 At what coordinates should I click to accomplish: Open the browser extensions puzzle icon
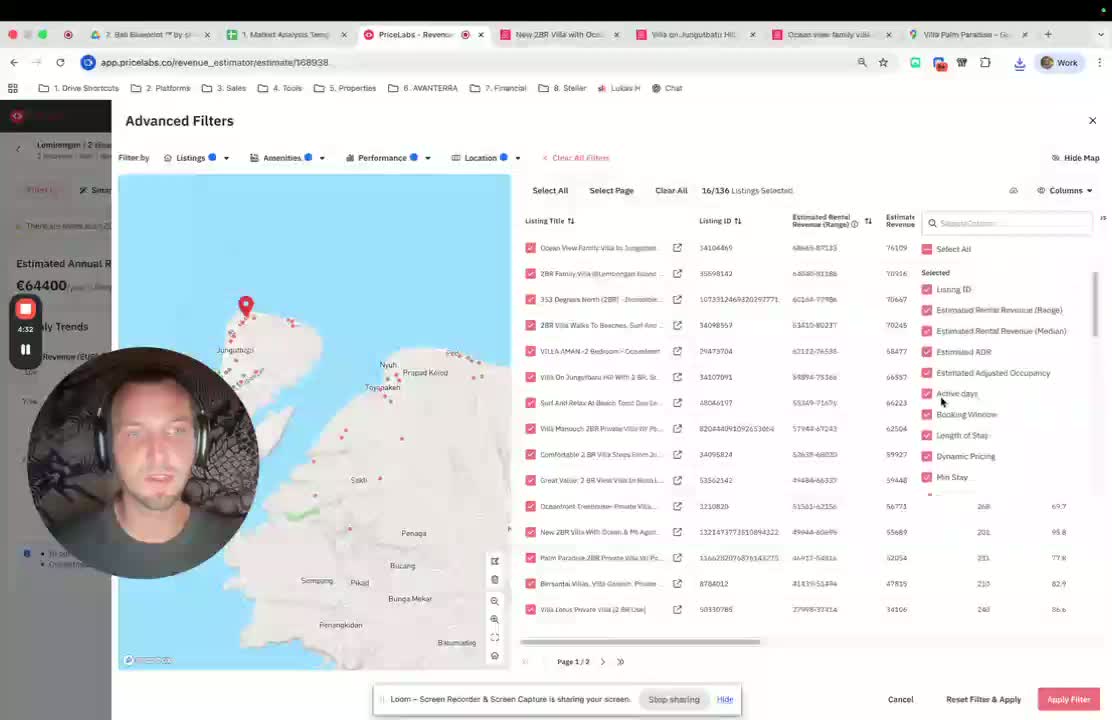(985, 62)
